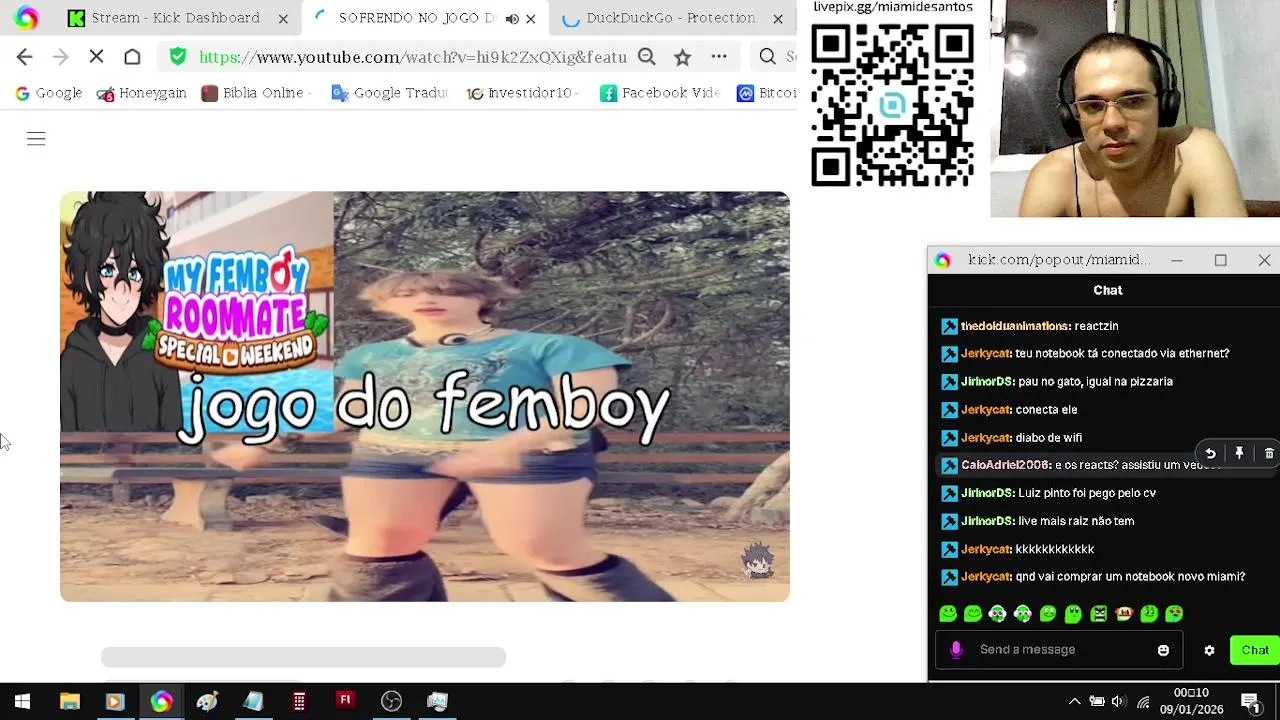Open the browser logo menu at top-left
This screenshot has height=720, width=1280.
point(26,18)
